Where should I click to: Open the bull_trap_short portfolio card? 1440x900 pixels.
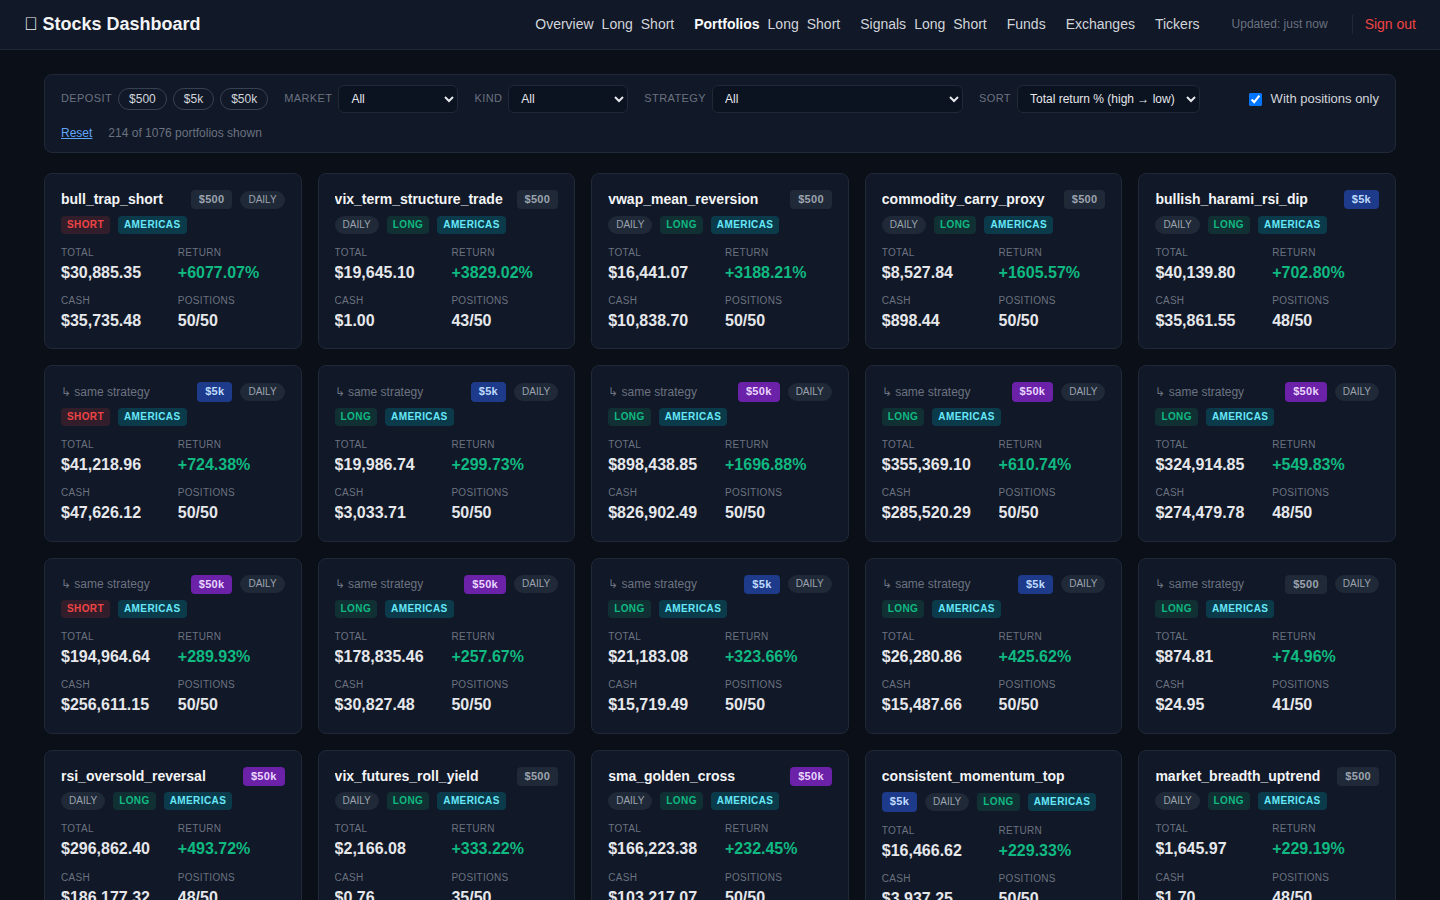(x=173, y=261)
